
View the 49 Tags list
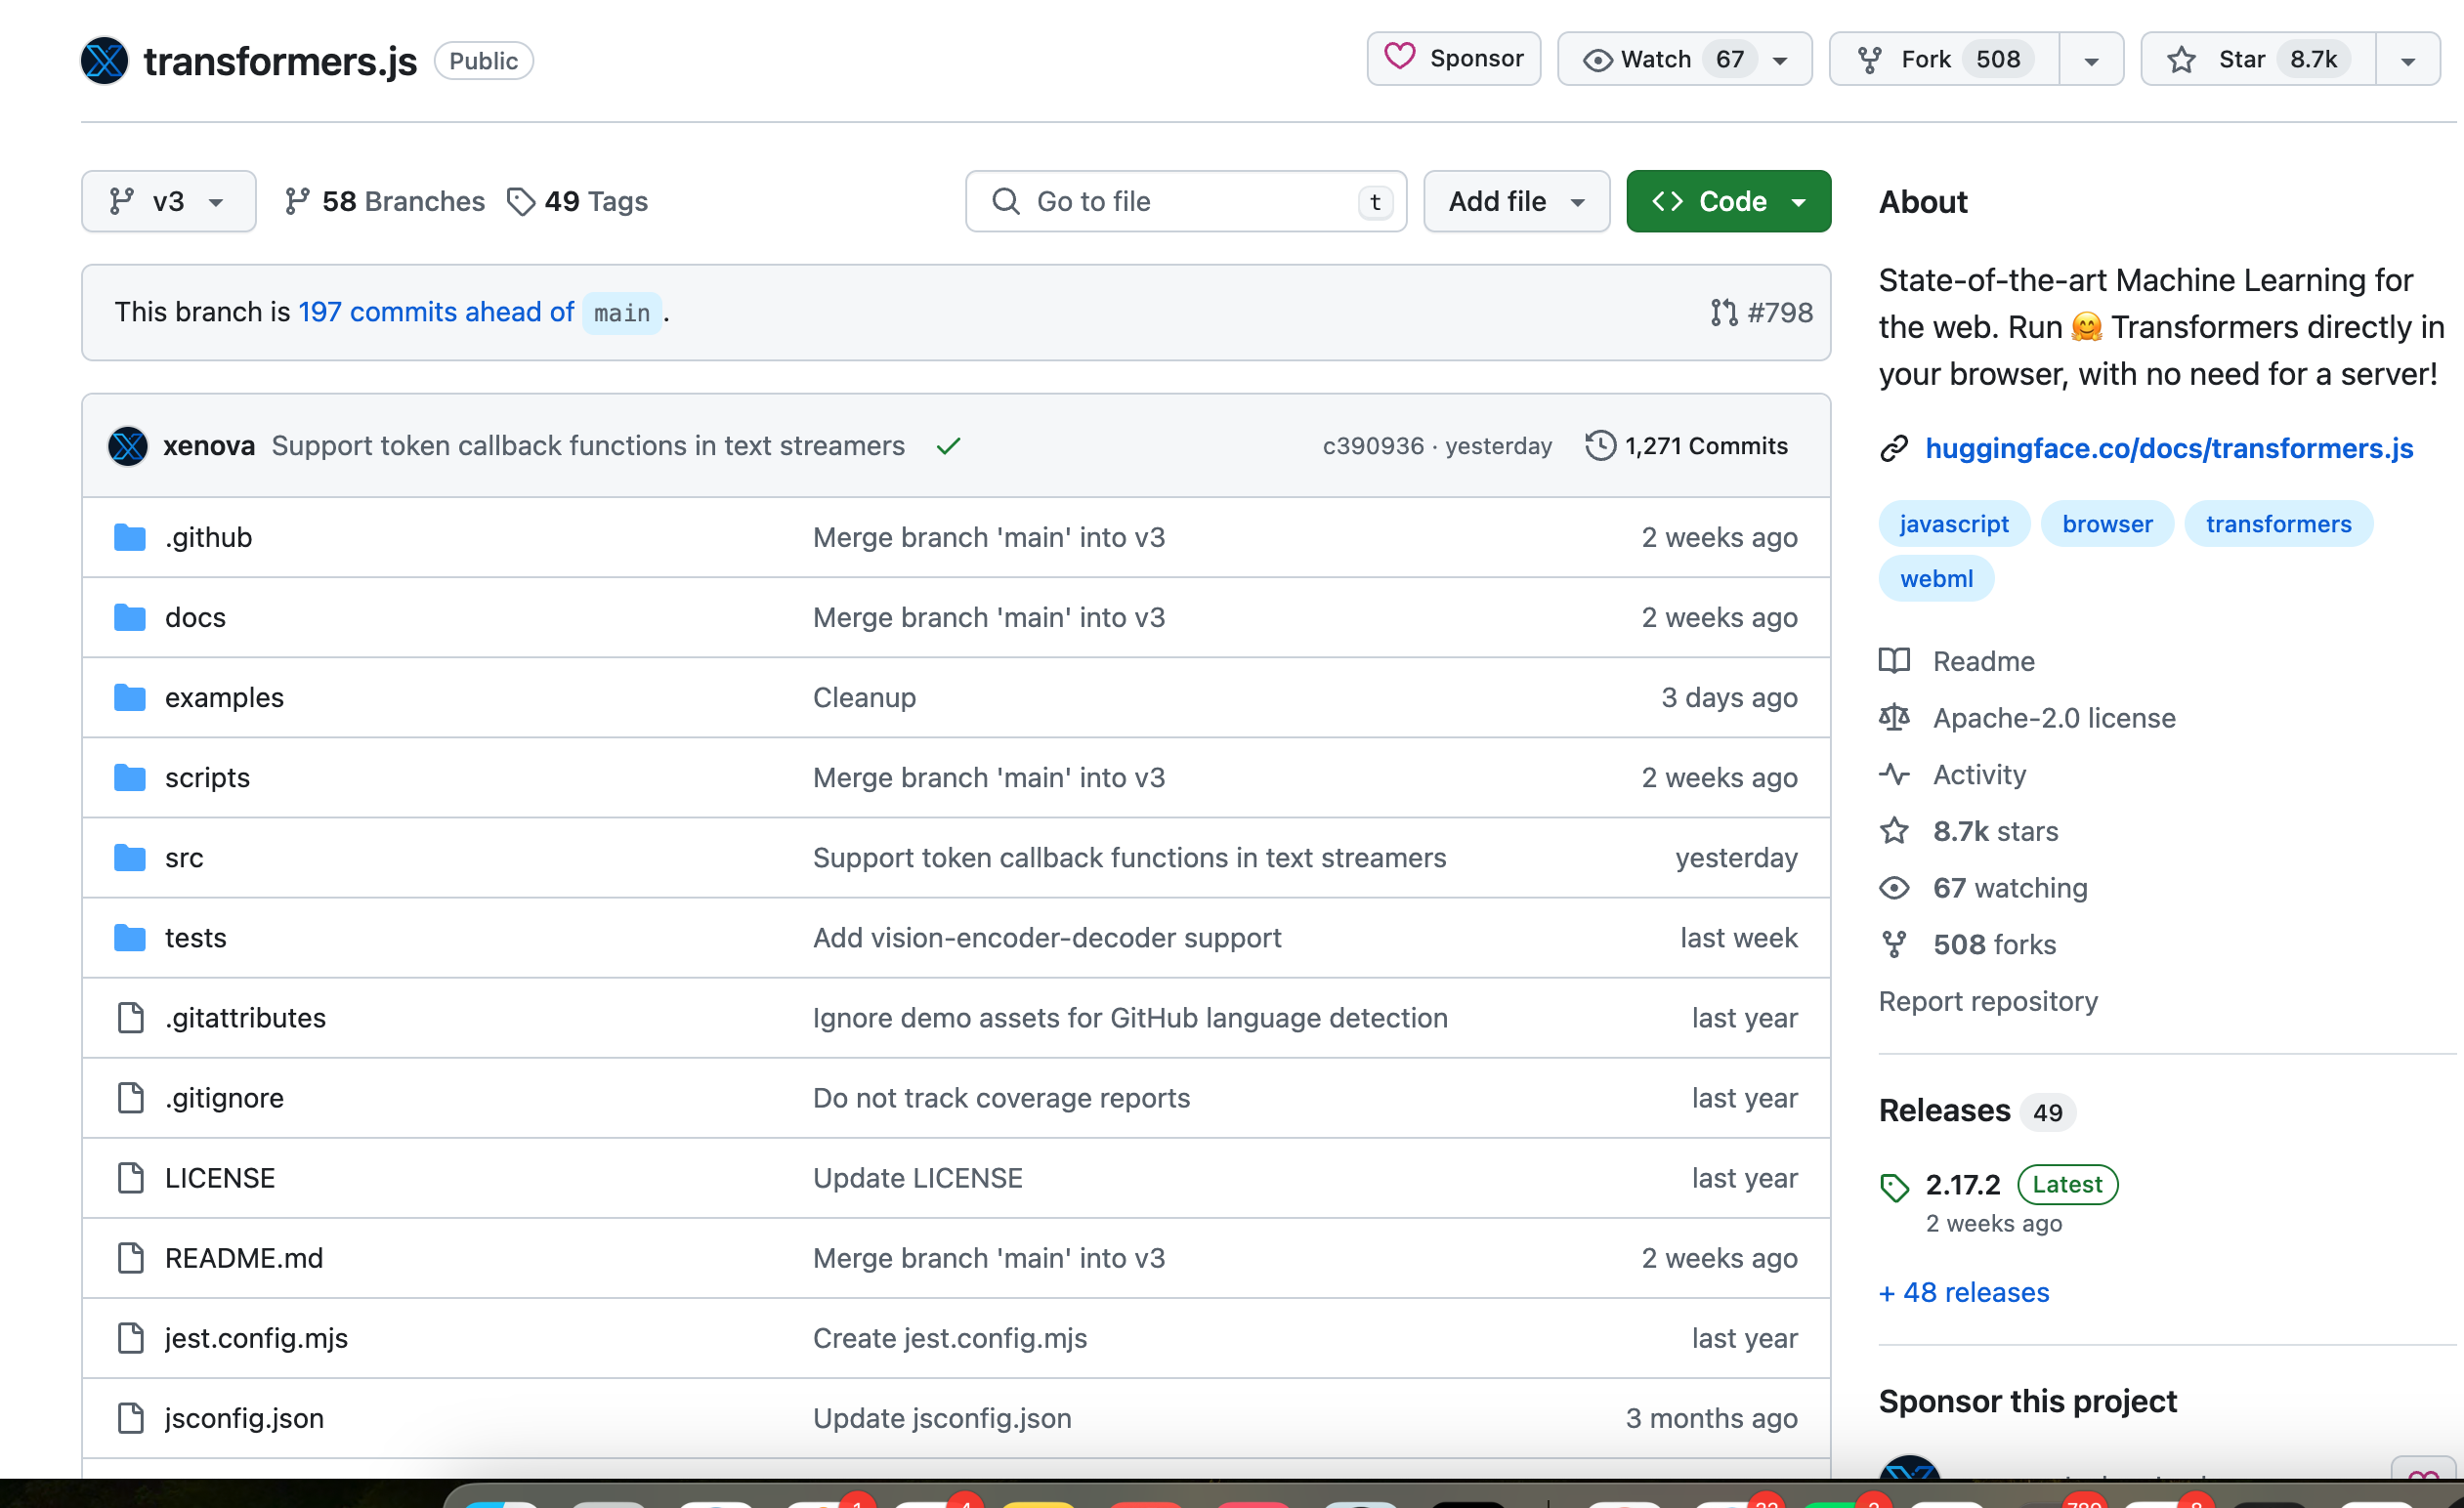coord(578,201)
